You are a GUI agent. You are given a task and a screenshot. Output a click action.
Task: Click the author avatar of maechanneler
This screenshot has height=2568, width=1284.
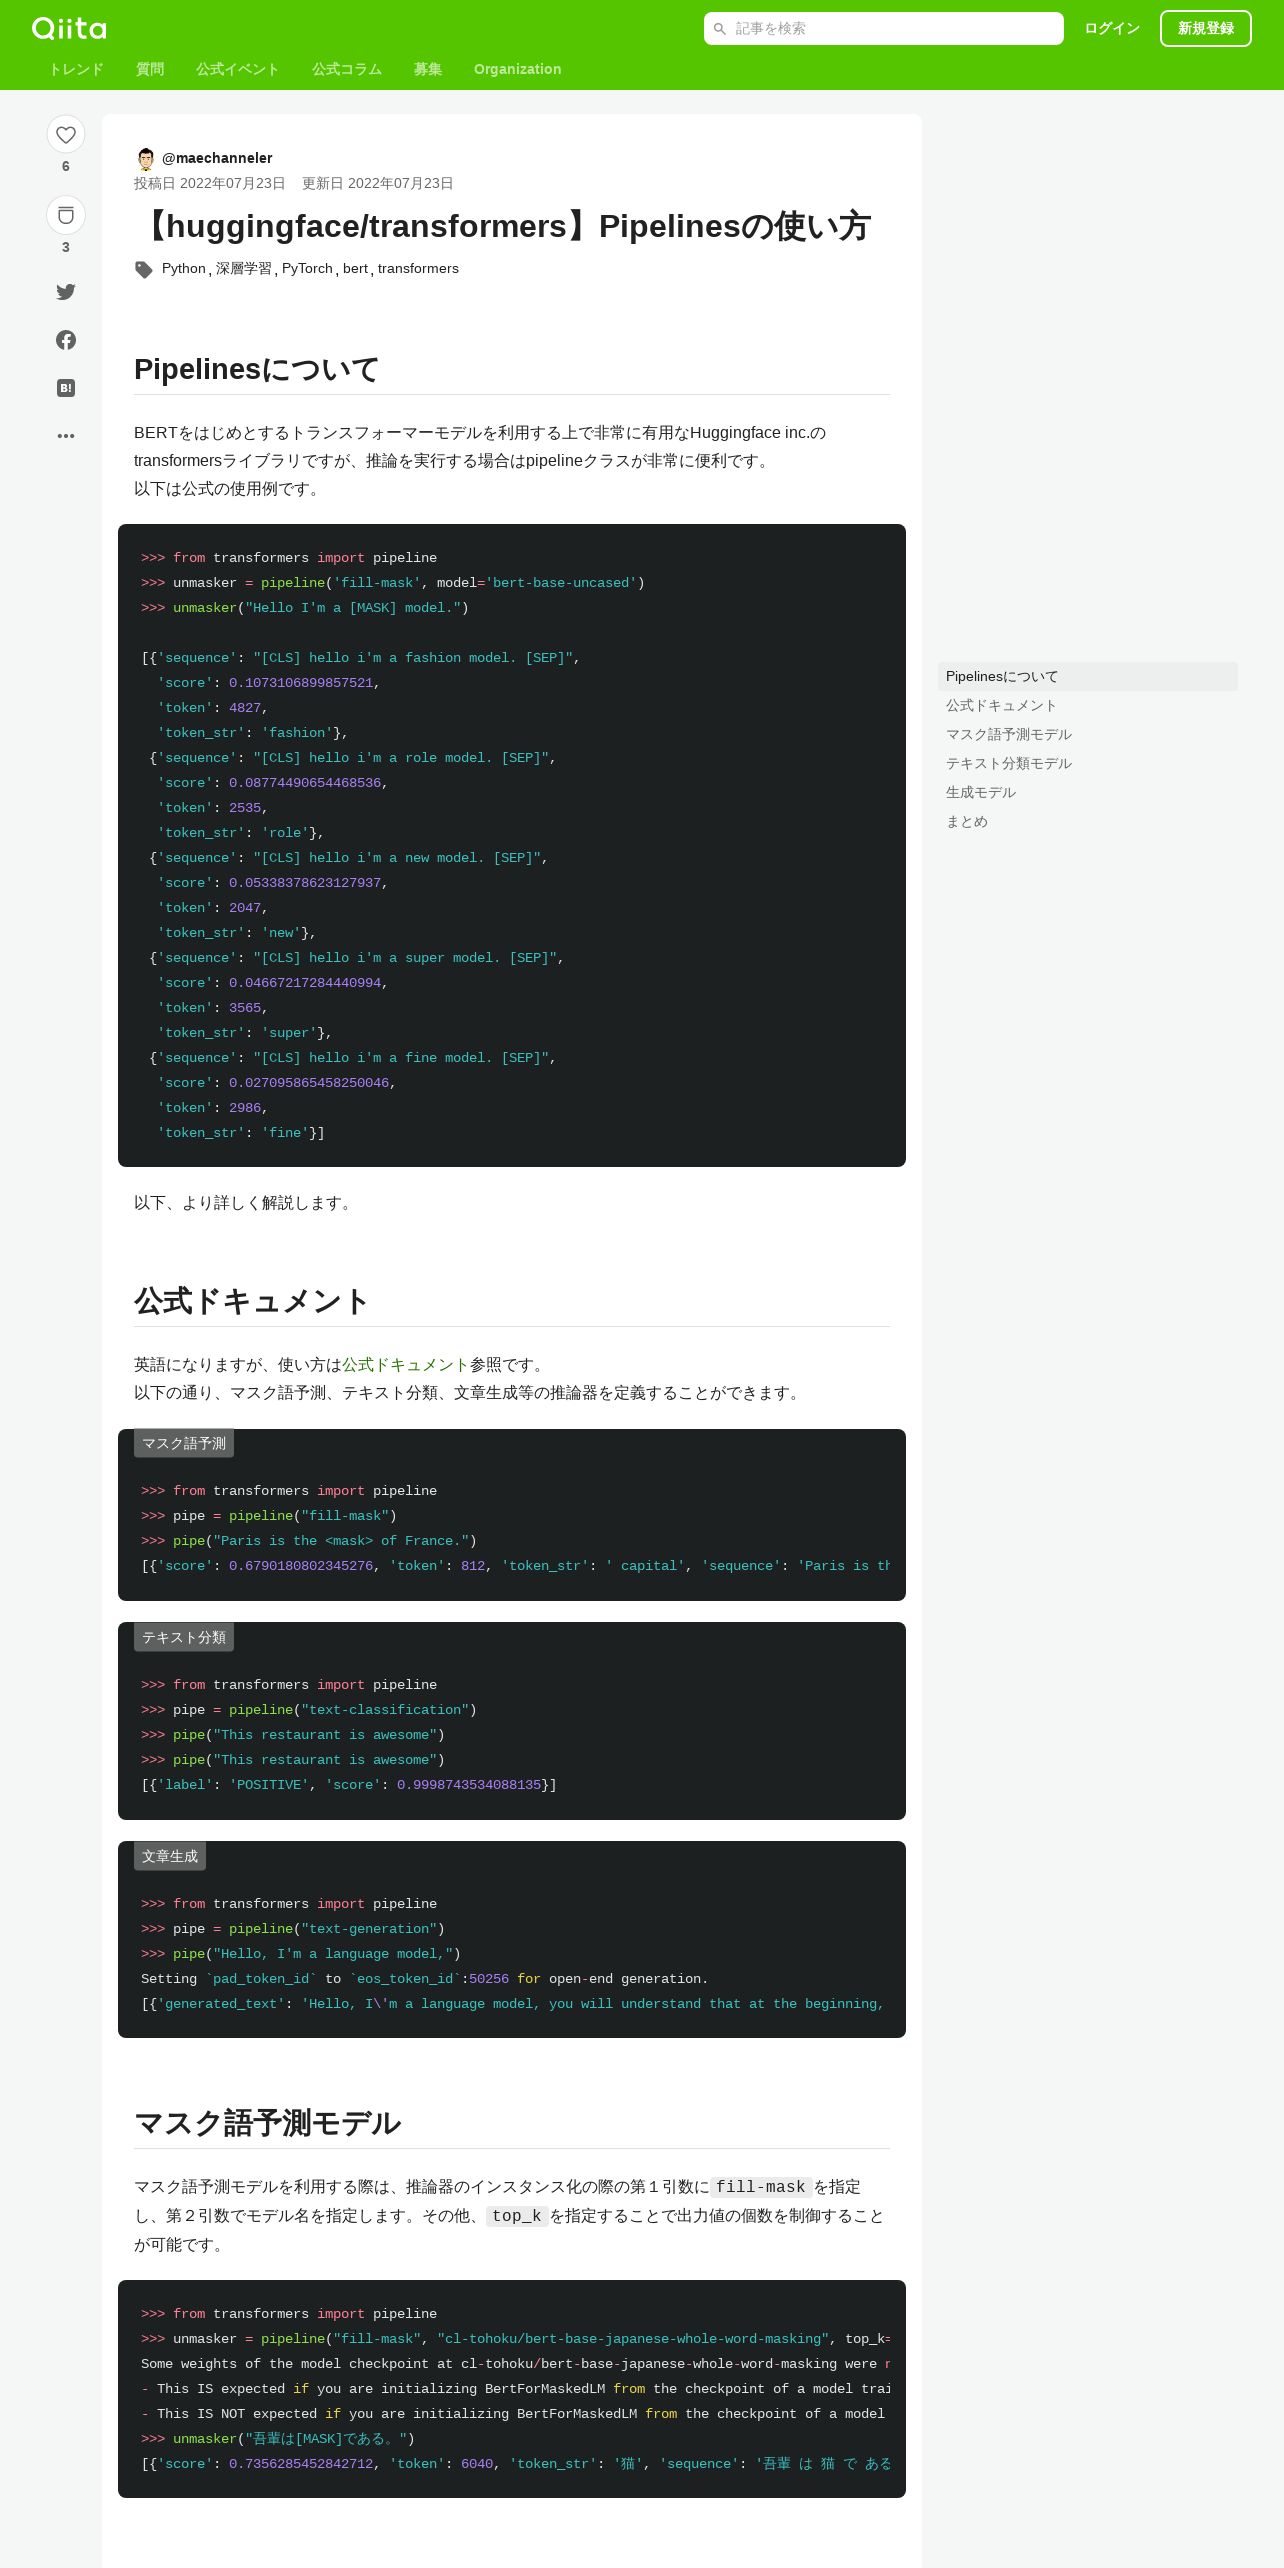click(x=146, y=158)
